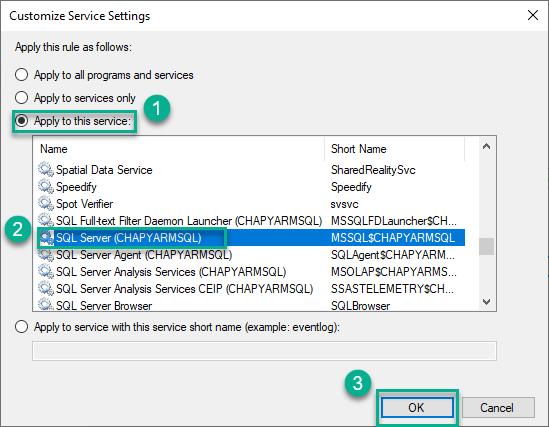Select SQL Server Analysis Services (CHAPYARMSQL) name

click(171, 272)
